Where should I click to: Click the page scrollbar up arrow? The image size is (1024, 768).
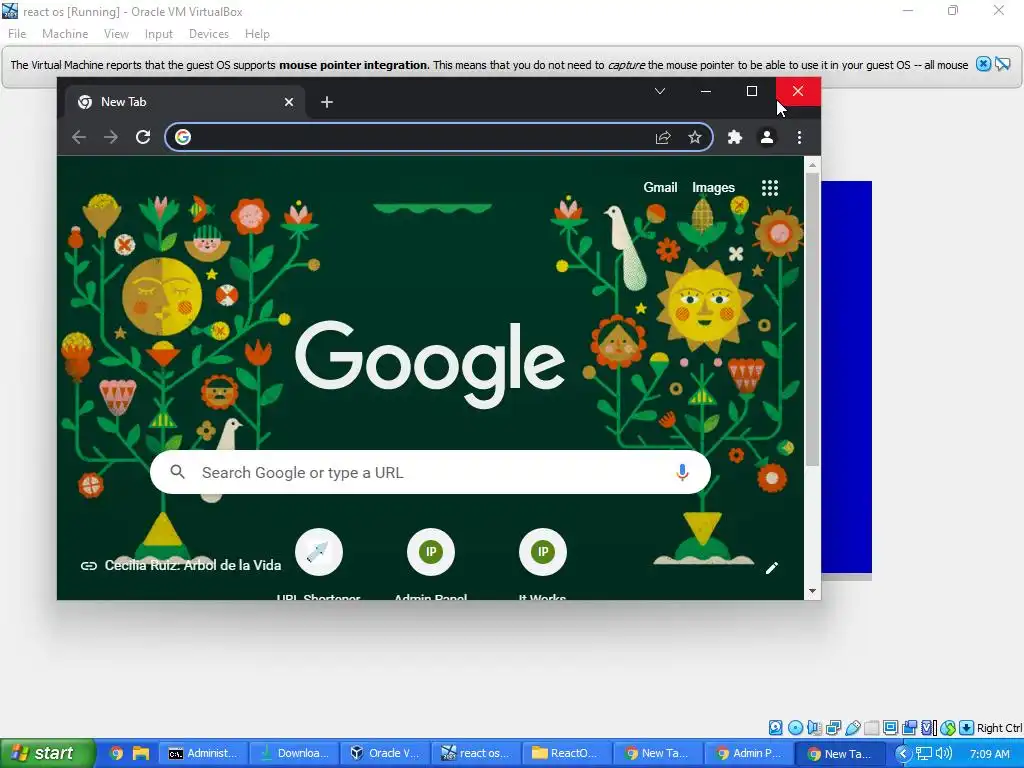pos(812,165)
